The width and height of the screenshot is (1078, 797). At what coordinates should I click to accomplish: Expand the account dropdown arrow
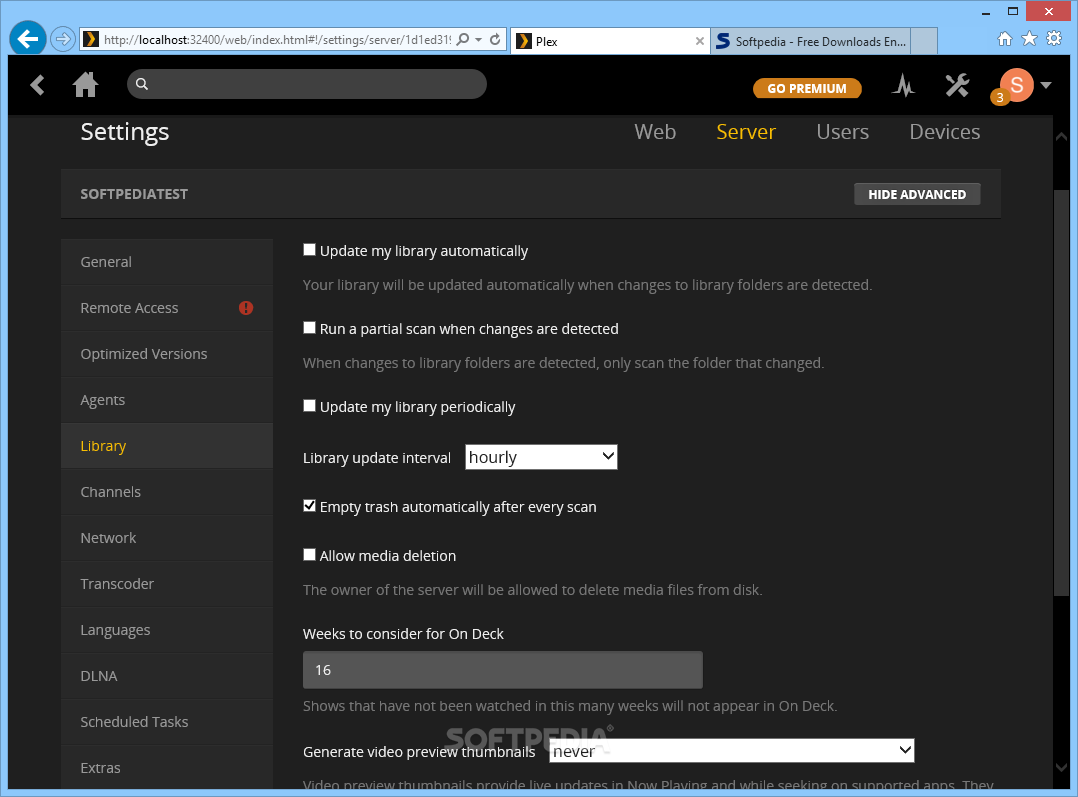point(1046,85)
